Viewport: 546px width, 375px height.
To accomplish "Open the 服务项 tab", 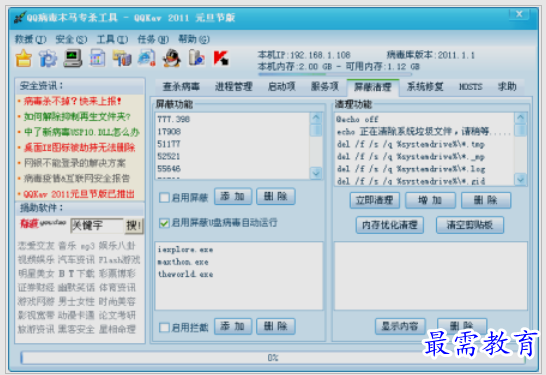I will point(325,86).
